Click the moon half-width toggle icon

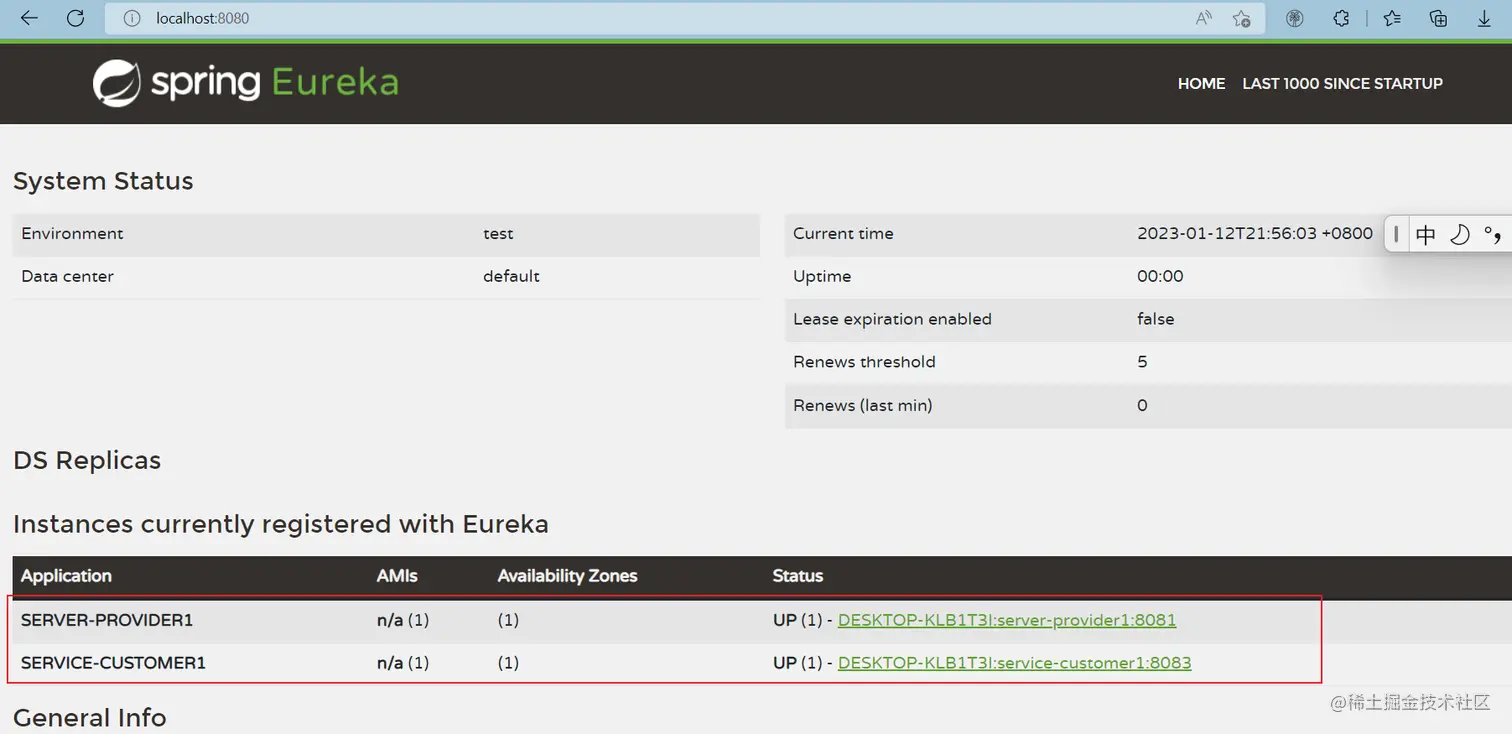1460,235
